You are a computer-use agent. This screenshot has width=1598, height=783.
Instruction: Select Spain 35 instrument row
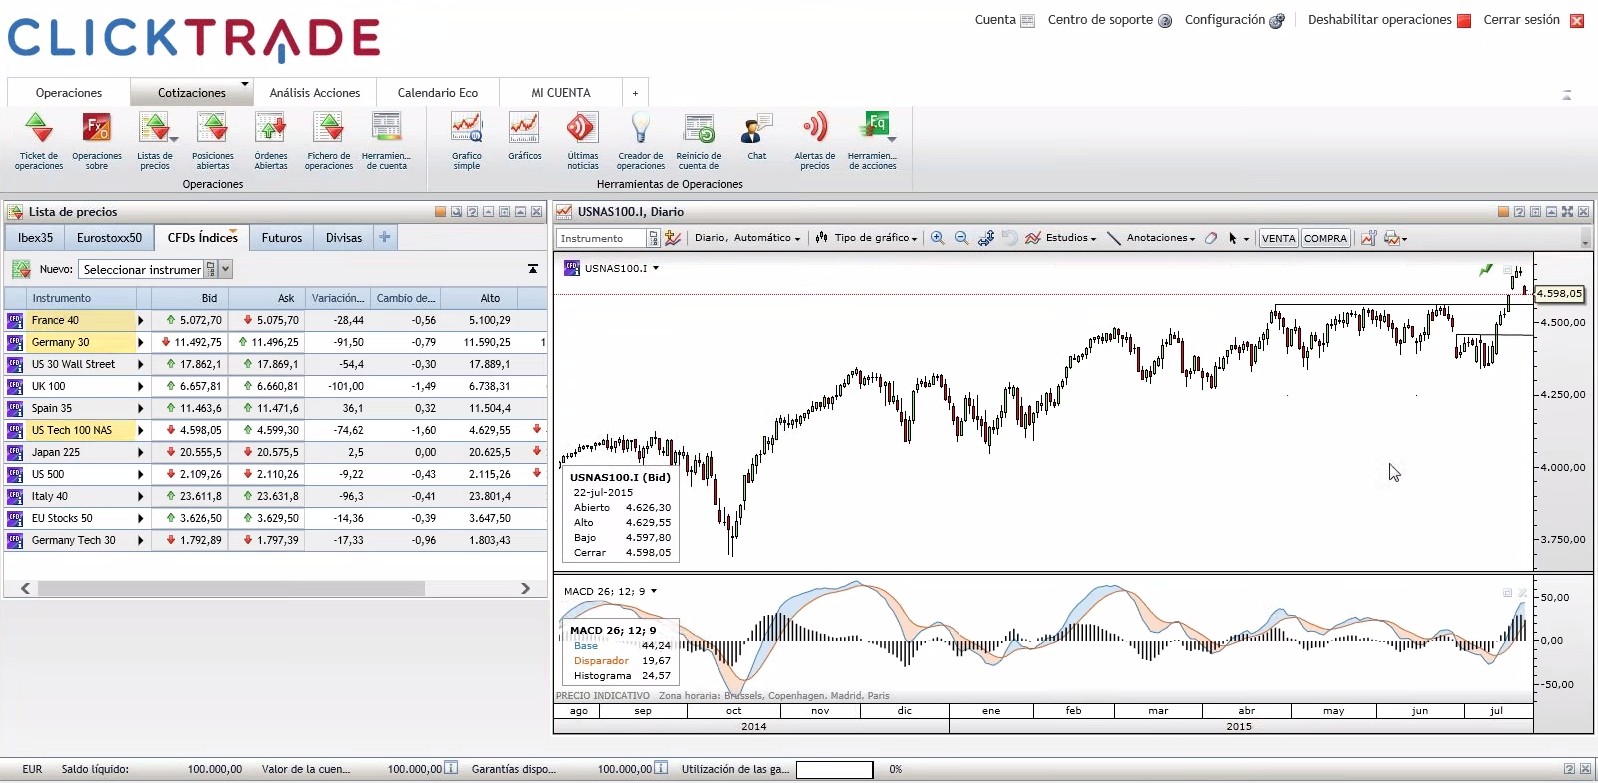275,408
